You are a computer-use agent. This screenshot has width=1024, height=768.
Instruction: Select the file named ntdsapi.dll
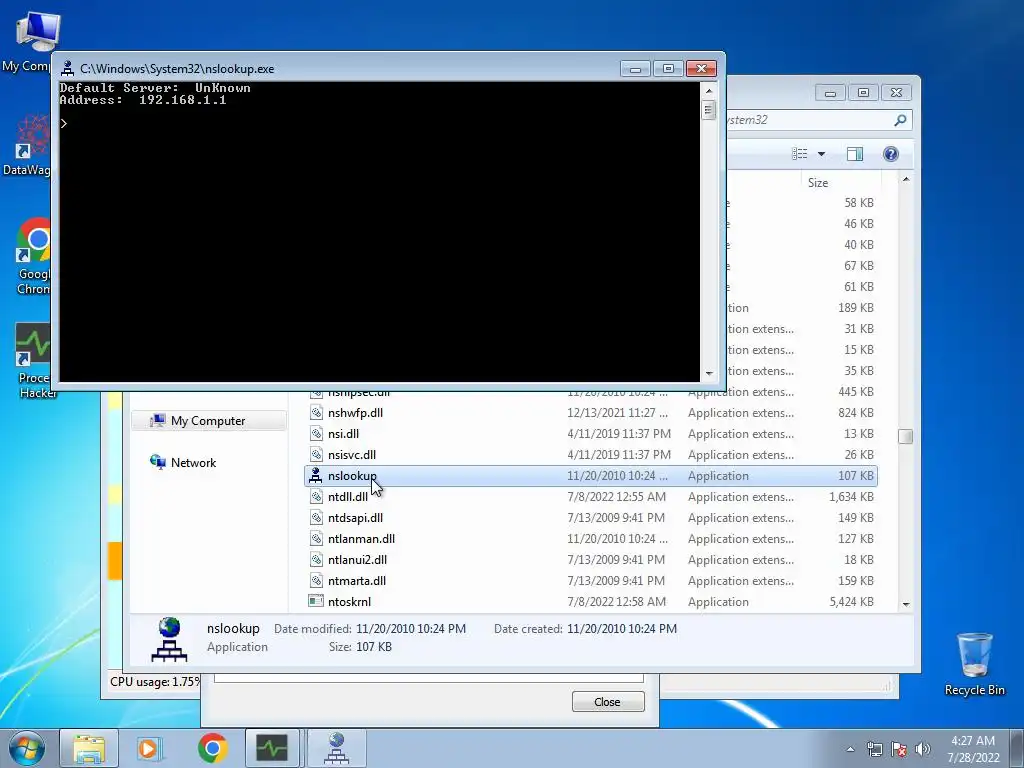click(355, 518)
